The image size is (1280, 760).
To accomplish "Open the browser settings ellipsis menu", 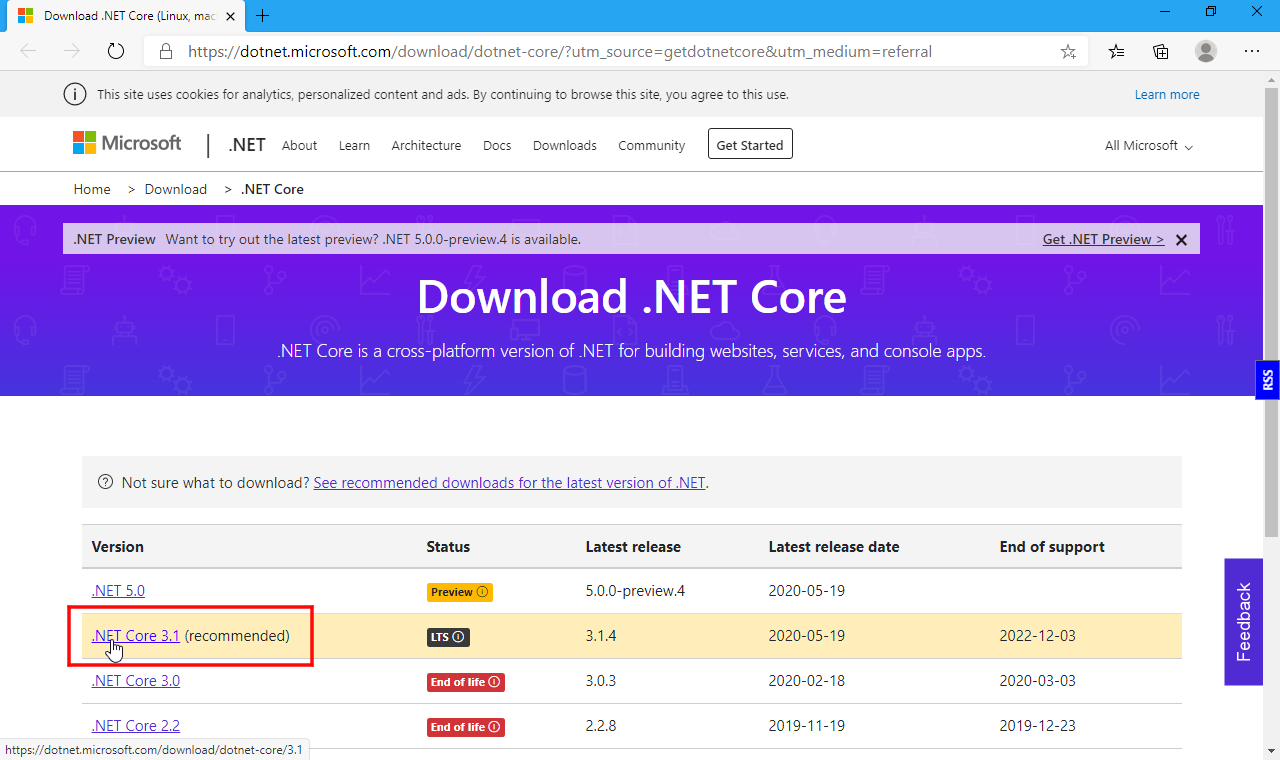I will (1251, 52).
